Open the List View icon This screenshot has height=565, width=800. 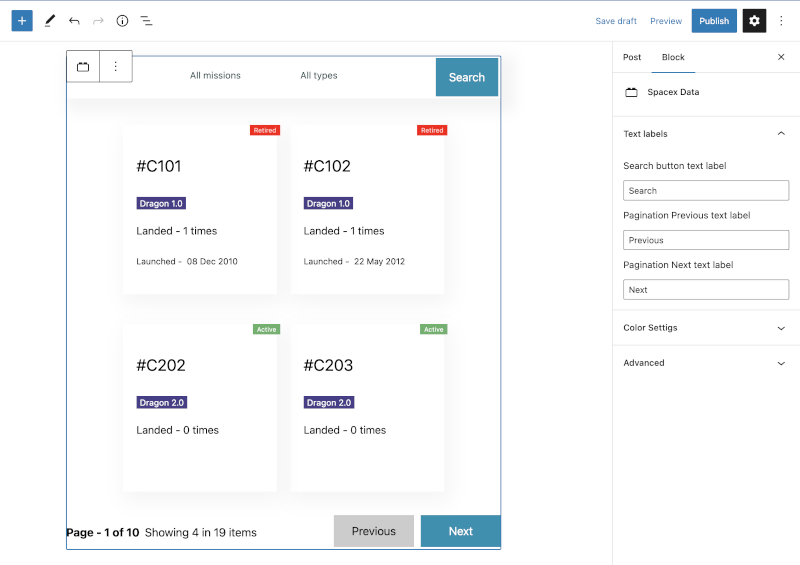click(x=146, y=21)
